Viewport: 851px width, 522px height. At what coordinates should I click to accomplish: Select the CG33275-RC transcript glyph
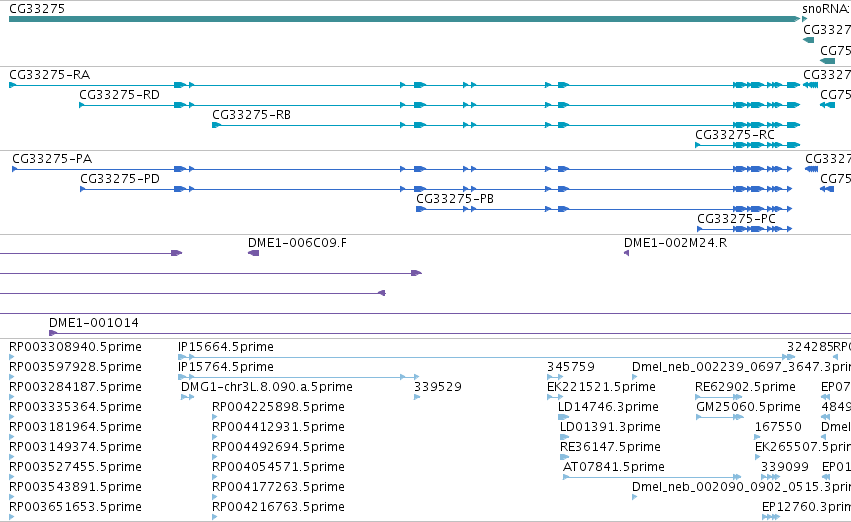point(748,145)
